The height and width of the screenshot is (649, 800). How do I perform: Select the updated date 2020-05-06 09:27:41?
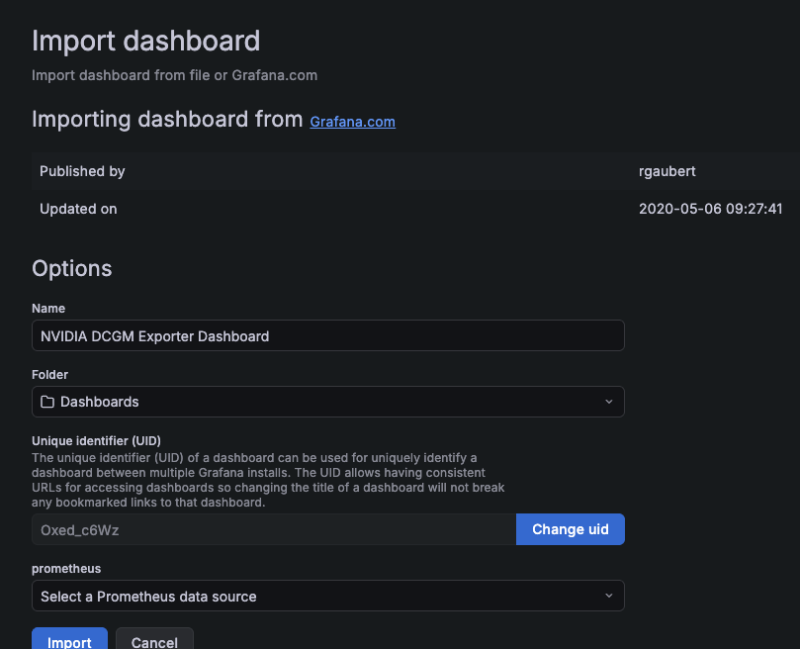click(710, 209)
